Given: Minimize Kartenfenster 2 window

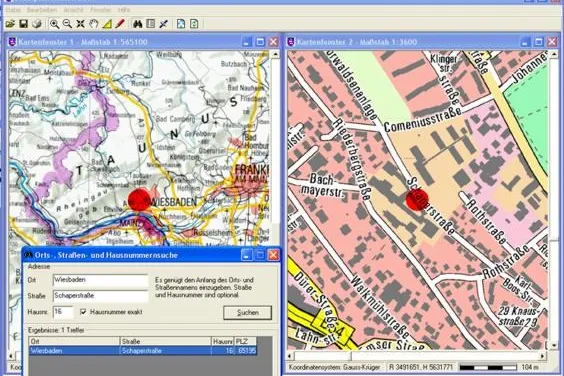Looking at the screenshot, I should pos(525,42).
